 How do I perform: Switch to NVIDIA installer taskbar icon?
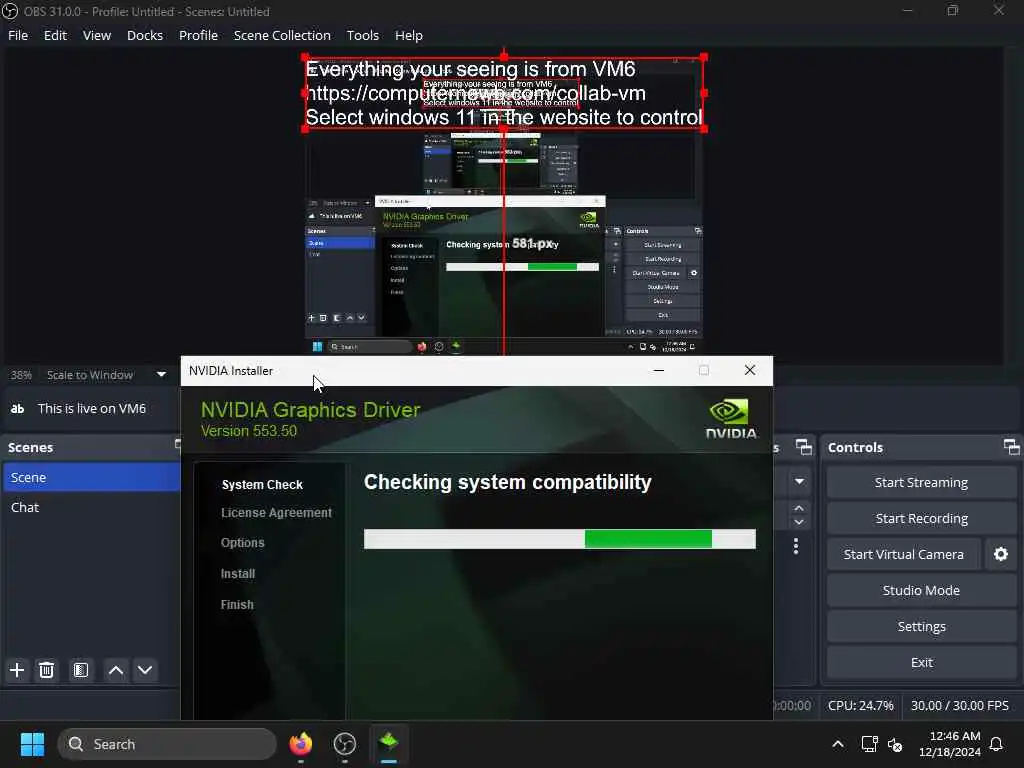[x=389, y=744]
